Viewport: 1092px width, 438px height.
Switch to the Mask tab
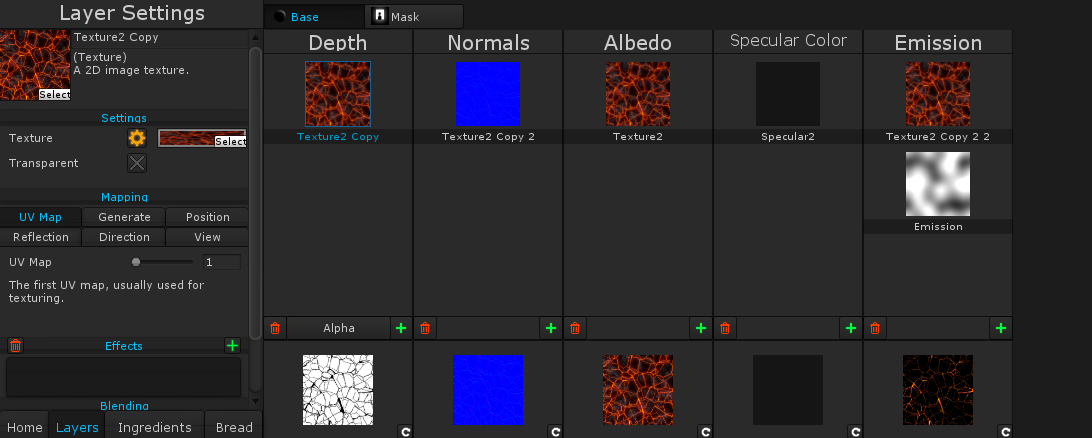pyautogui.click(x=414, y=17)
